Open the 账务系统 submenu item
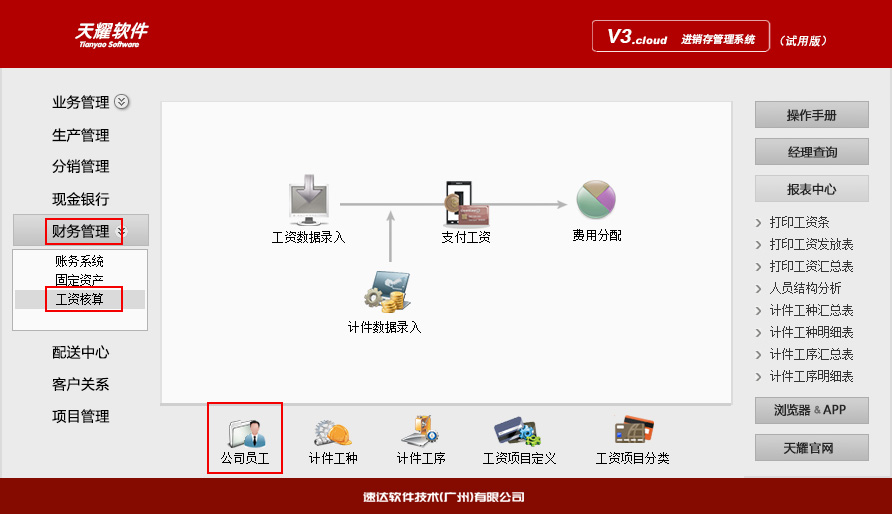The image size is (892, 514). 80,261
